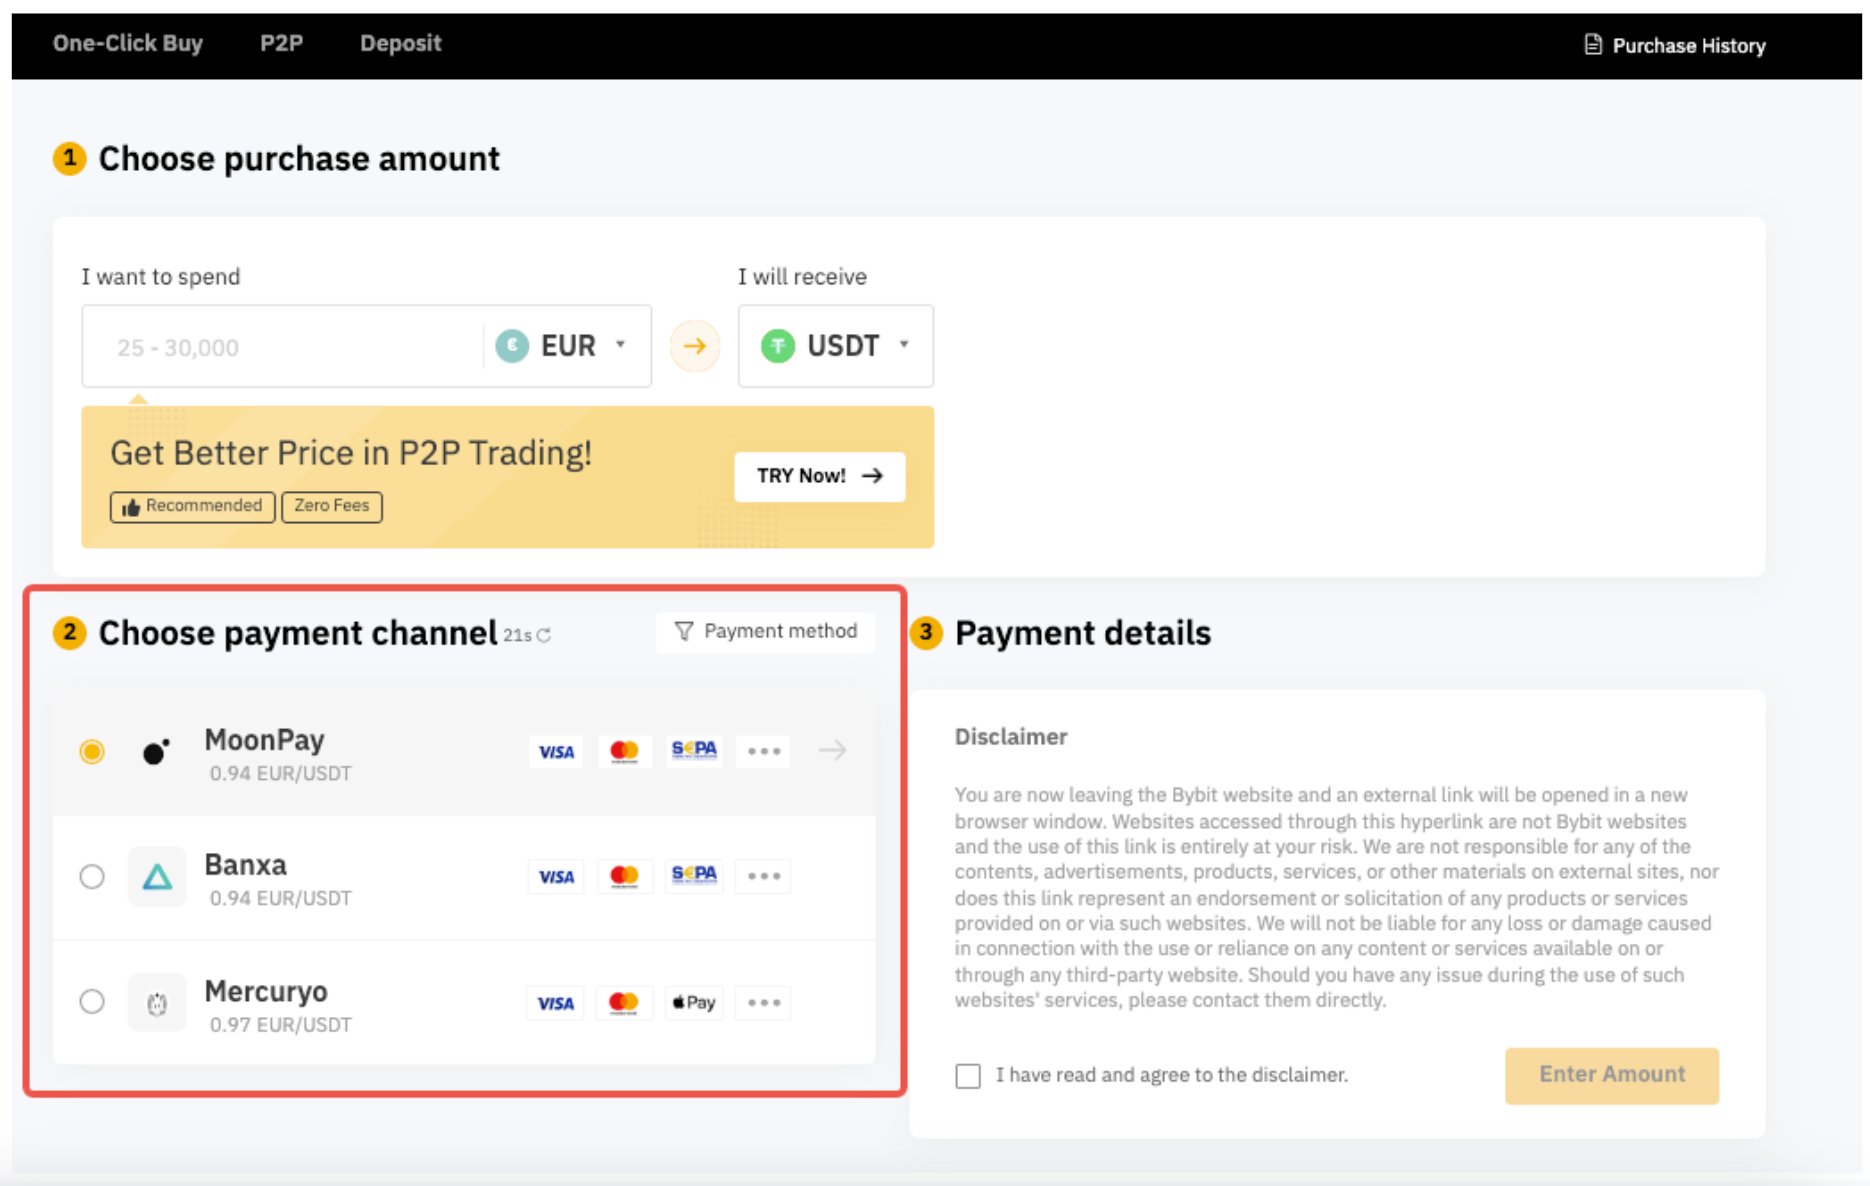Click the EUR coin icon
Viewport: 1870px width, 1186px height.
tap(512, 346)
